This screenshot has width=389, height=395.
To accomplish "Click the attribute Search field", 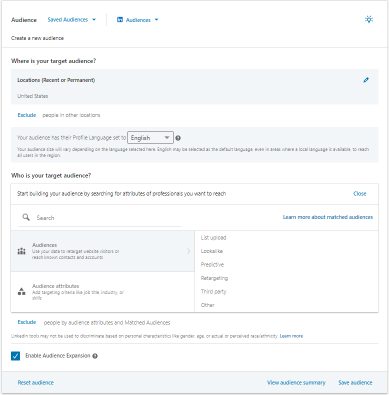I will pyautogui.click(x=100, y=218).
